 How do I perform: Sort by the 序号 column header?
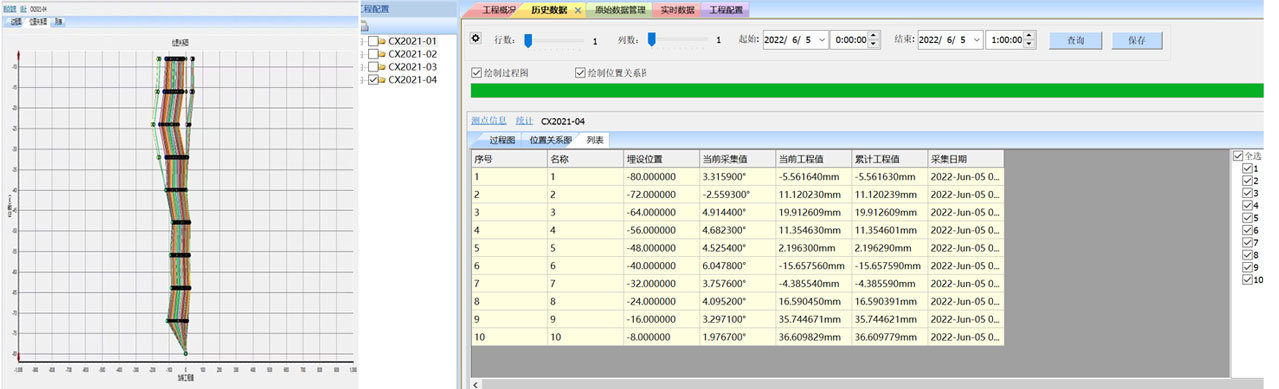coord(508,159)
